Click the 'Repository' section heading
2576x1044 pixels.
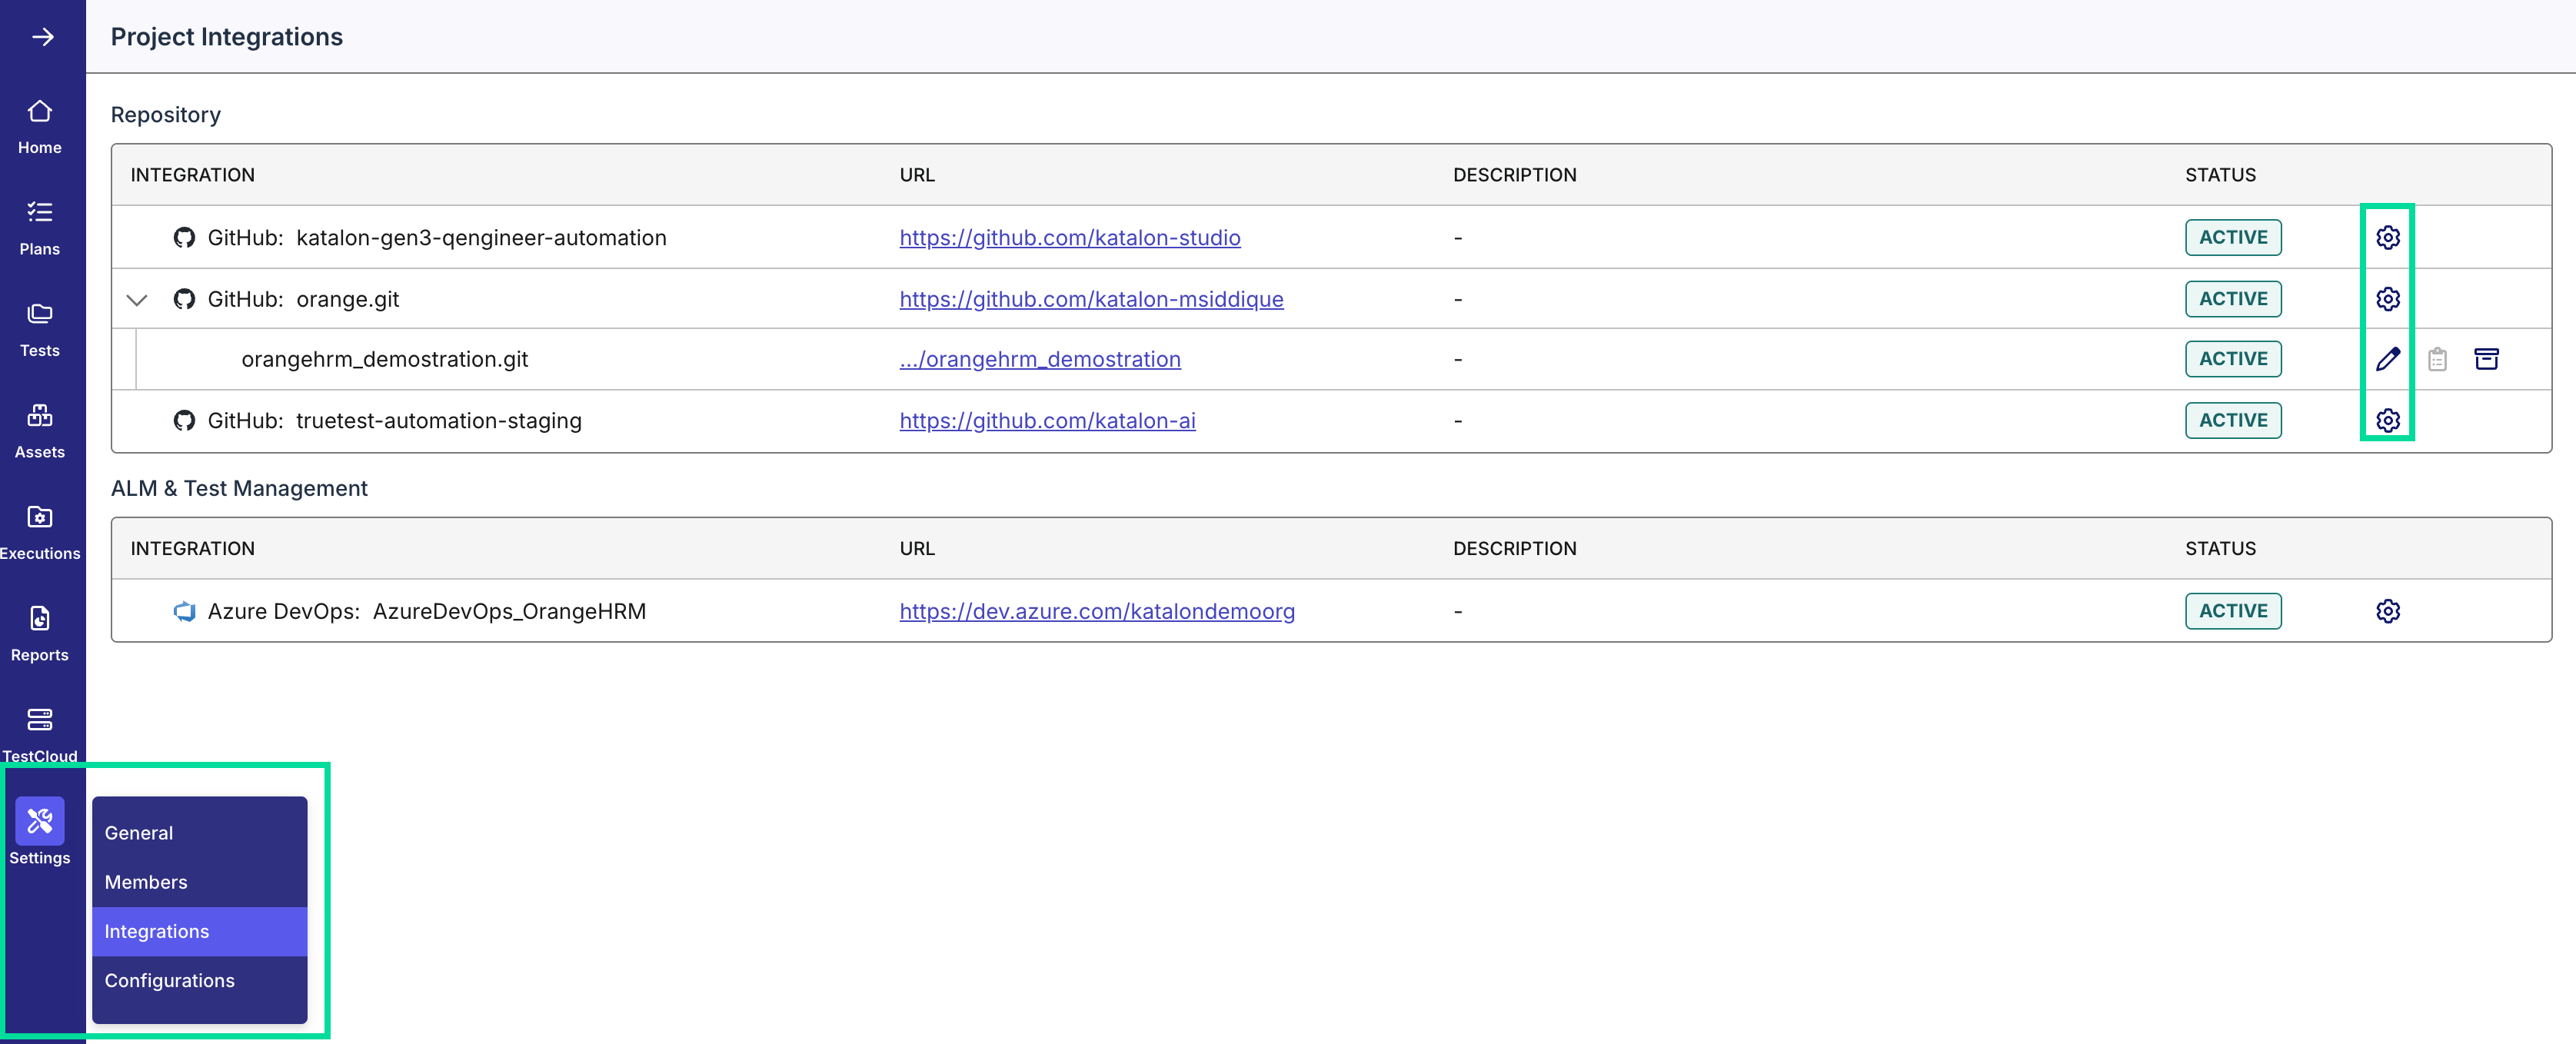[x=165, y=114]
